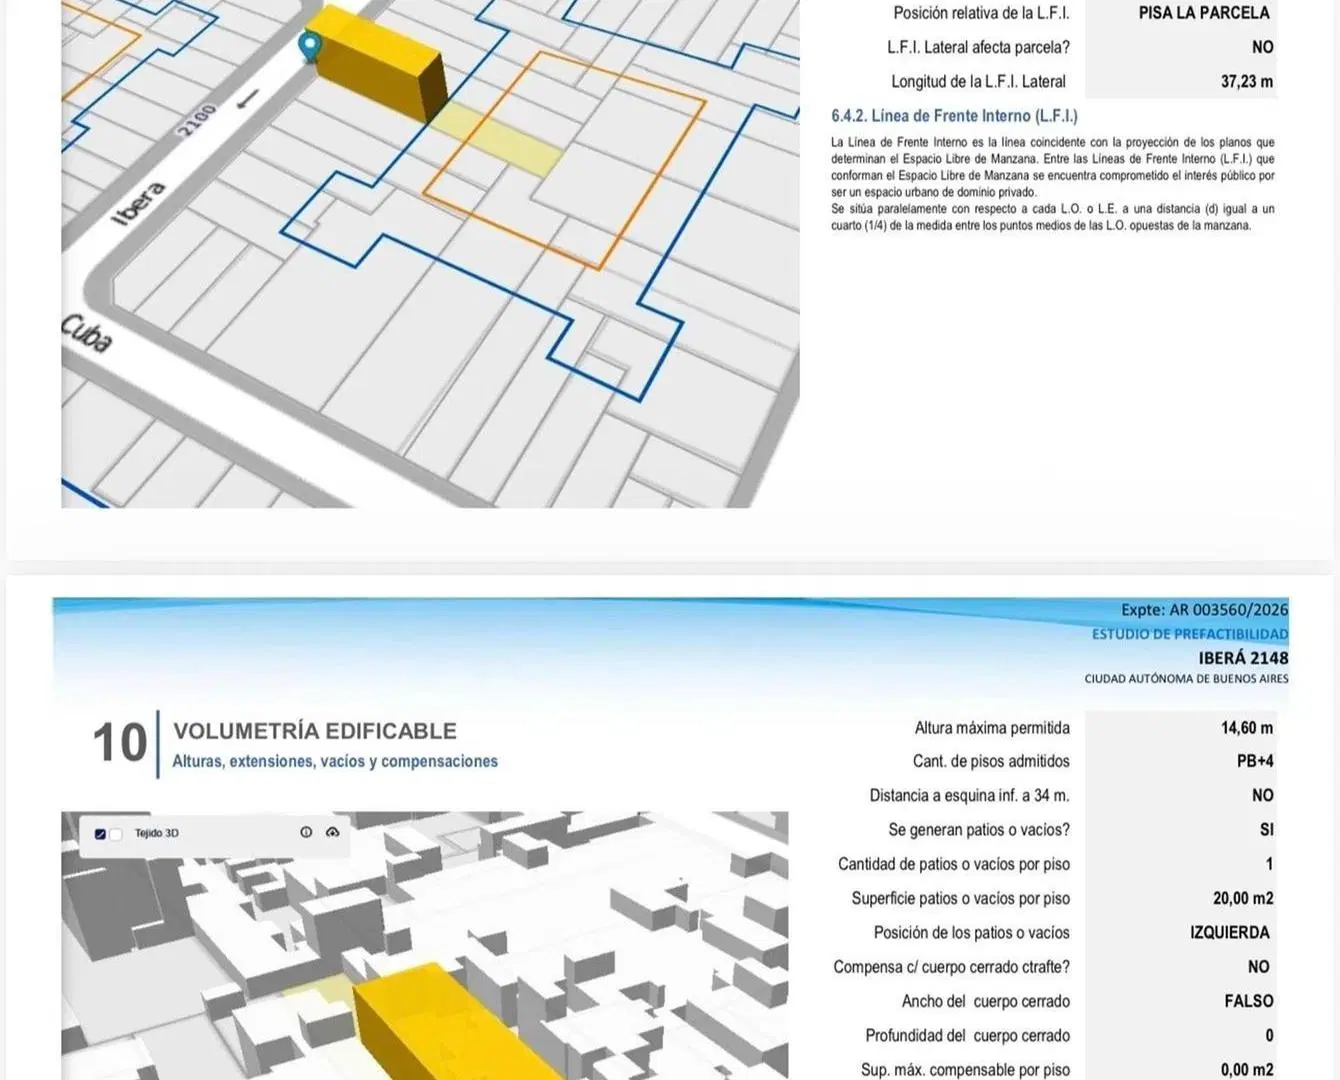The image size is (1340, 1080).
Task: Click the 'FALSO' value
Action: pyautogui.click(x=1249, y=1001)
